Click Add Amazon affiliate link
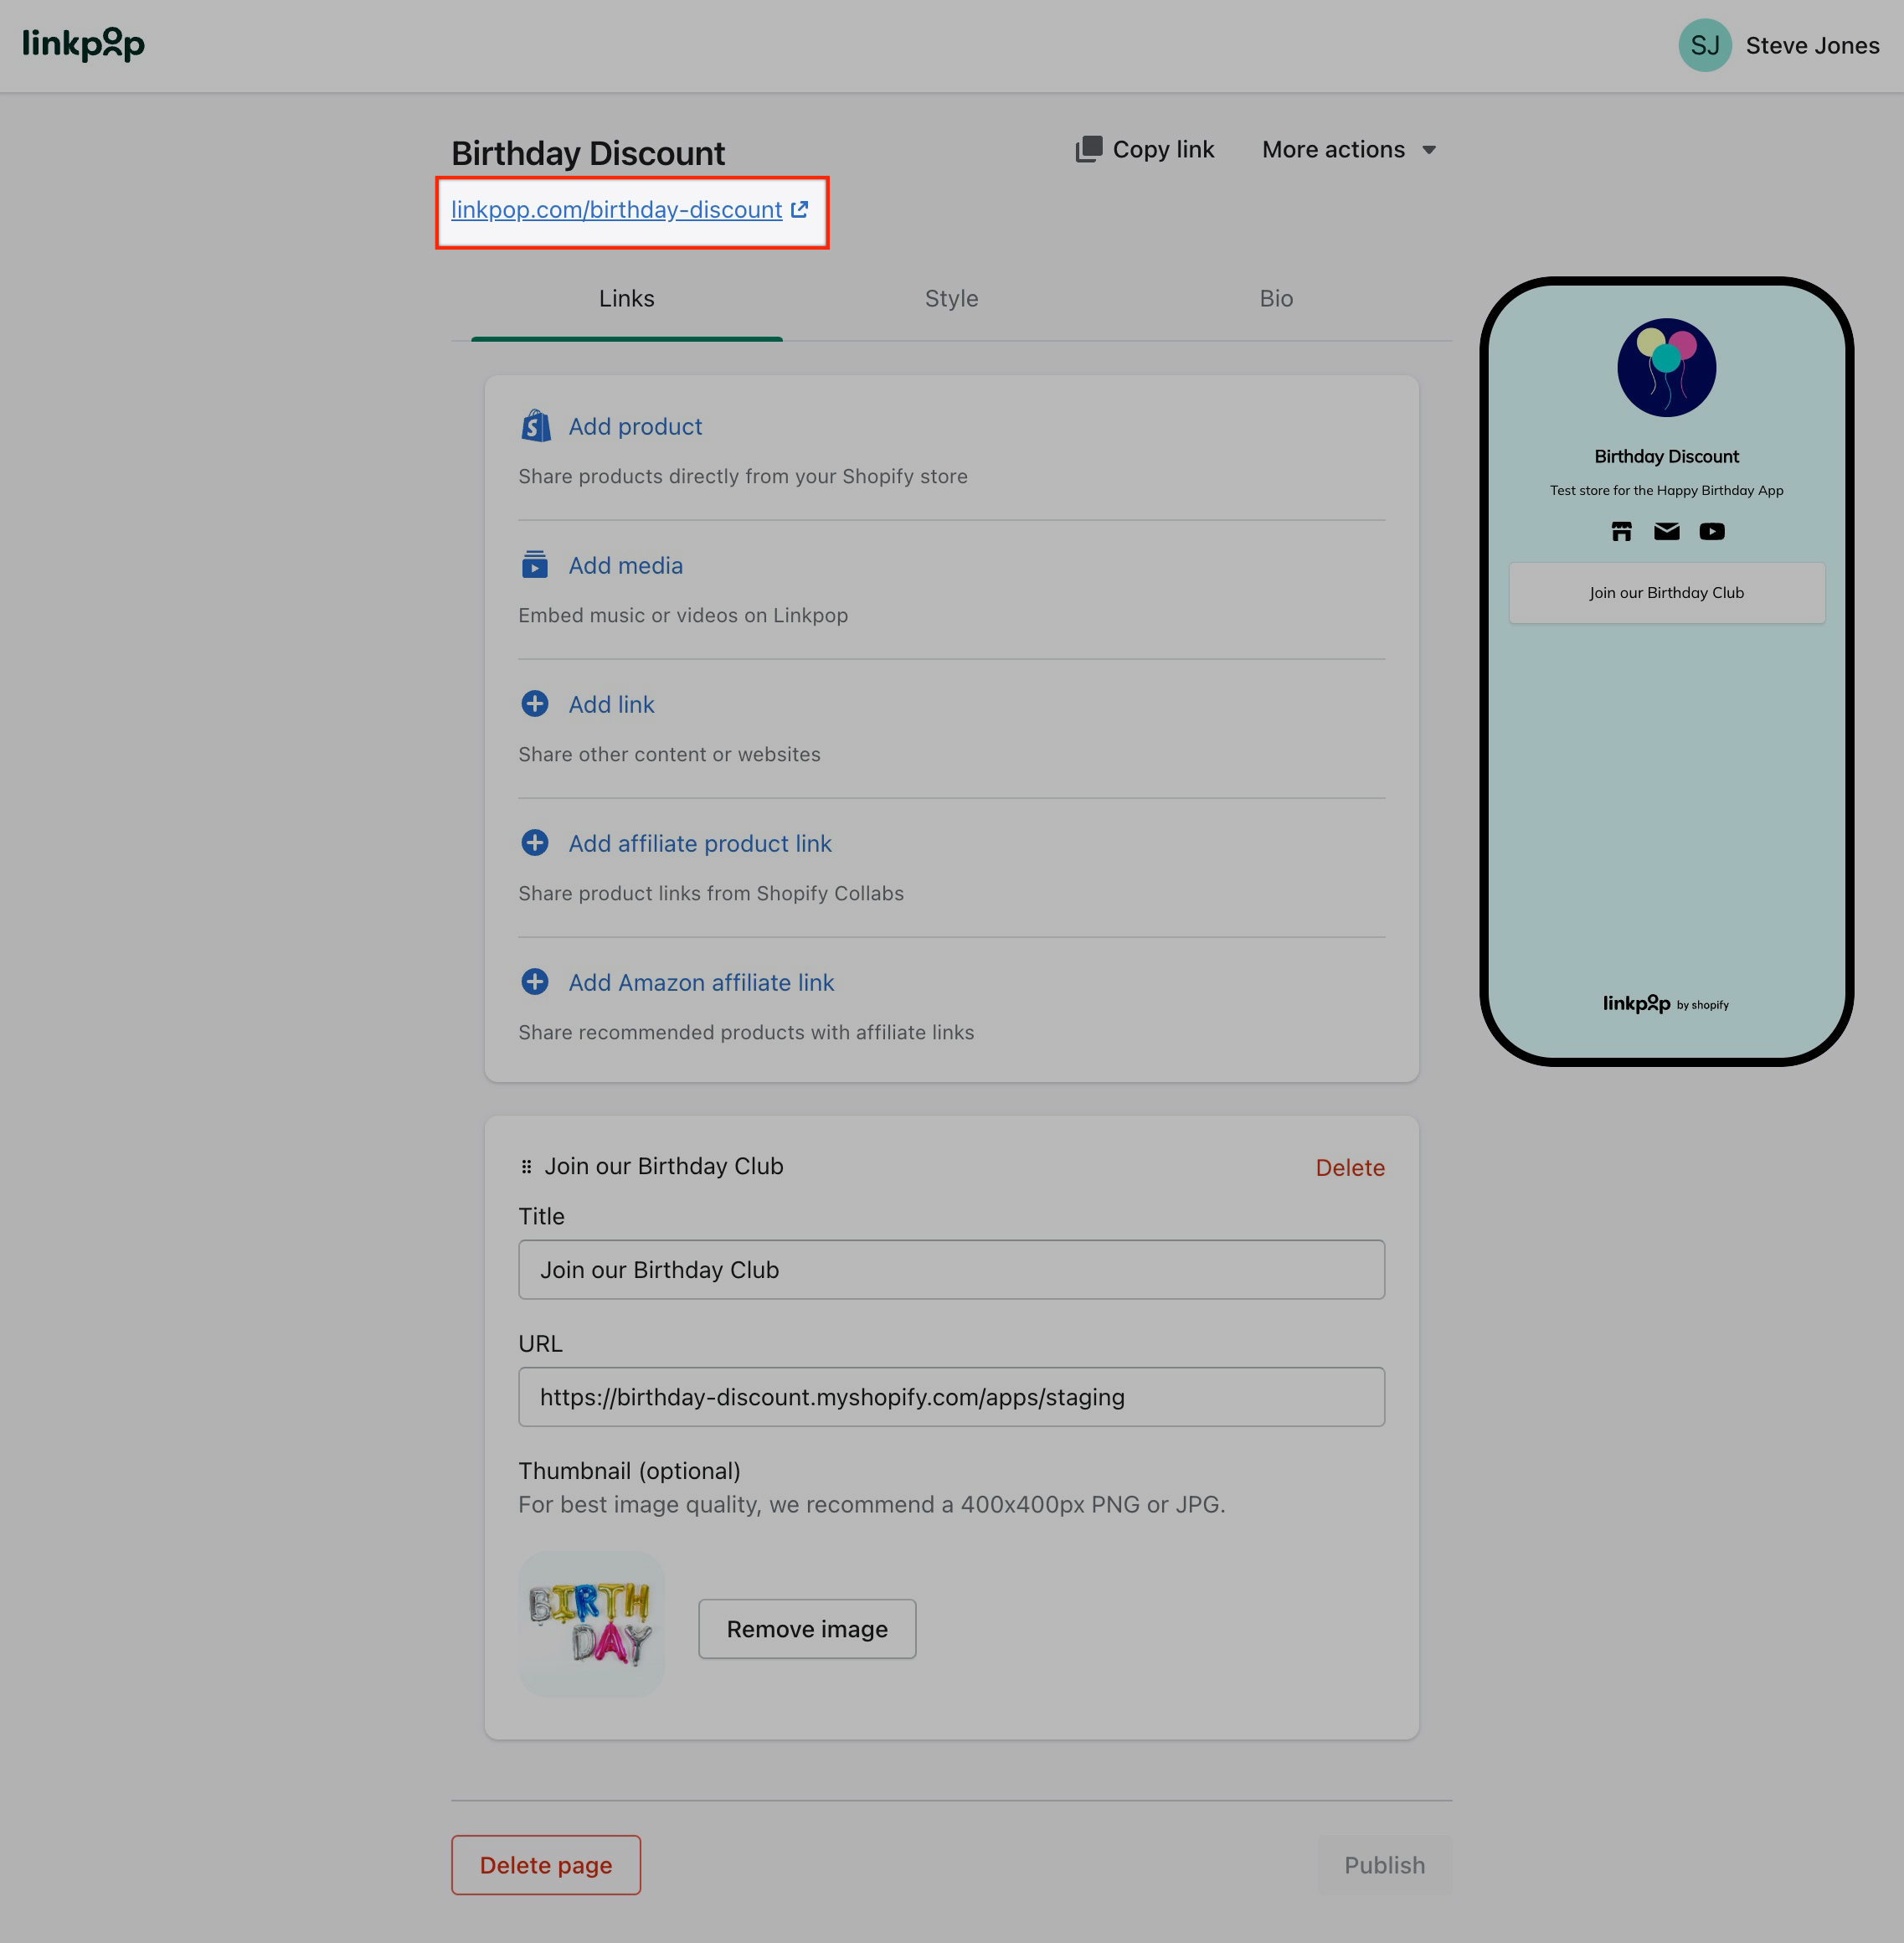Image resolution: width=1904 pixels, height=1943 pixels. pos(701,982)
